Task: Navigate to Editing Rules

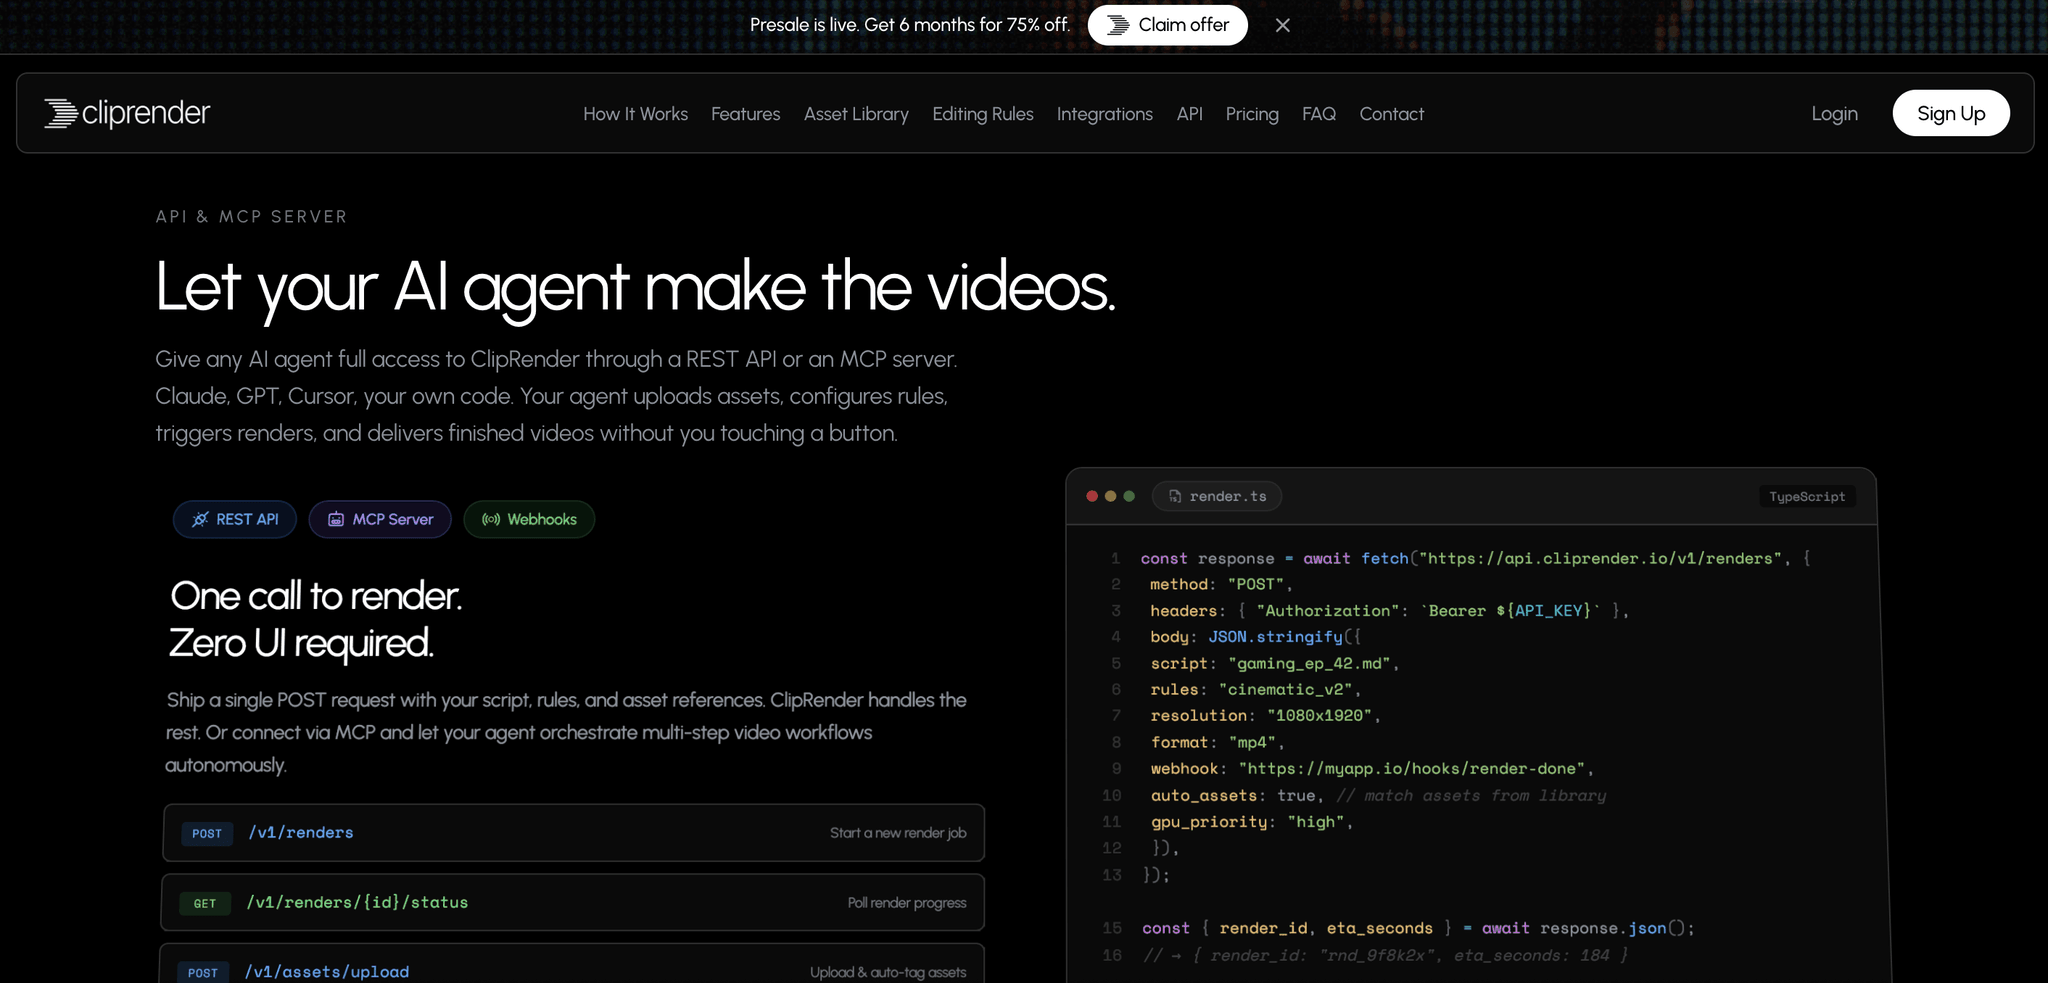Action: tap(983, 114)
